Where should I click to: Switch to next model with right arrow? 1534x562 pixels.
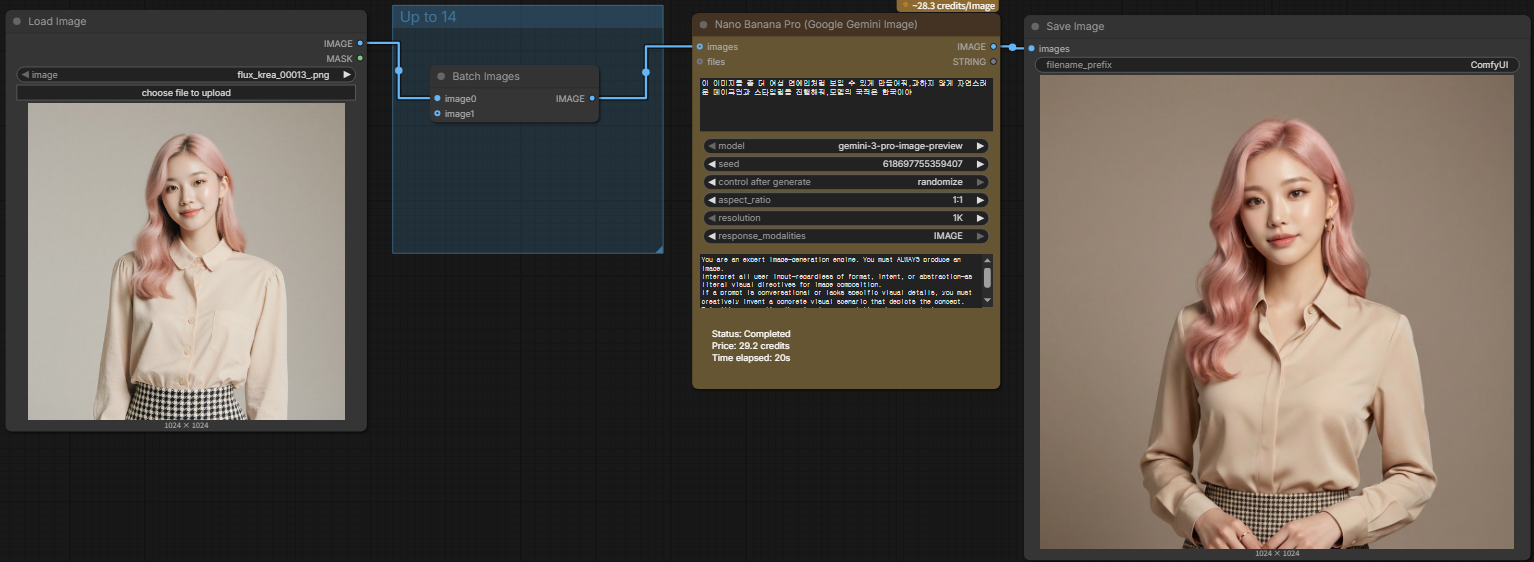[x=981, y=146]
